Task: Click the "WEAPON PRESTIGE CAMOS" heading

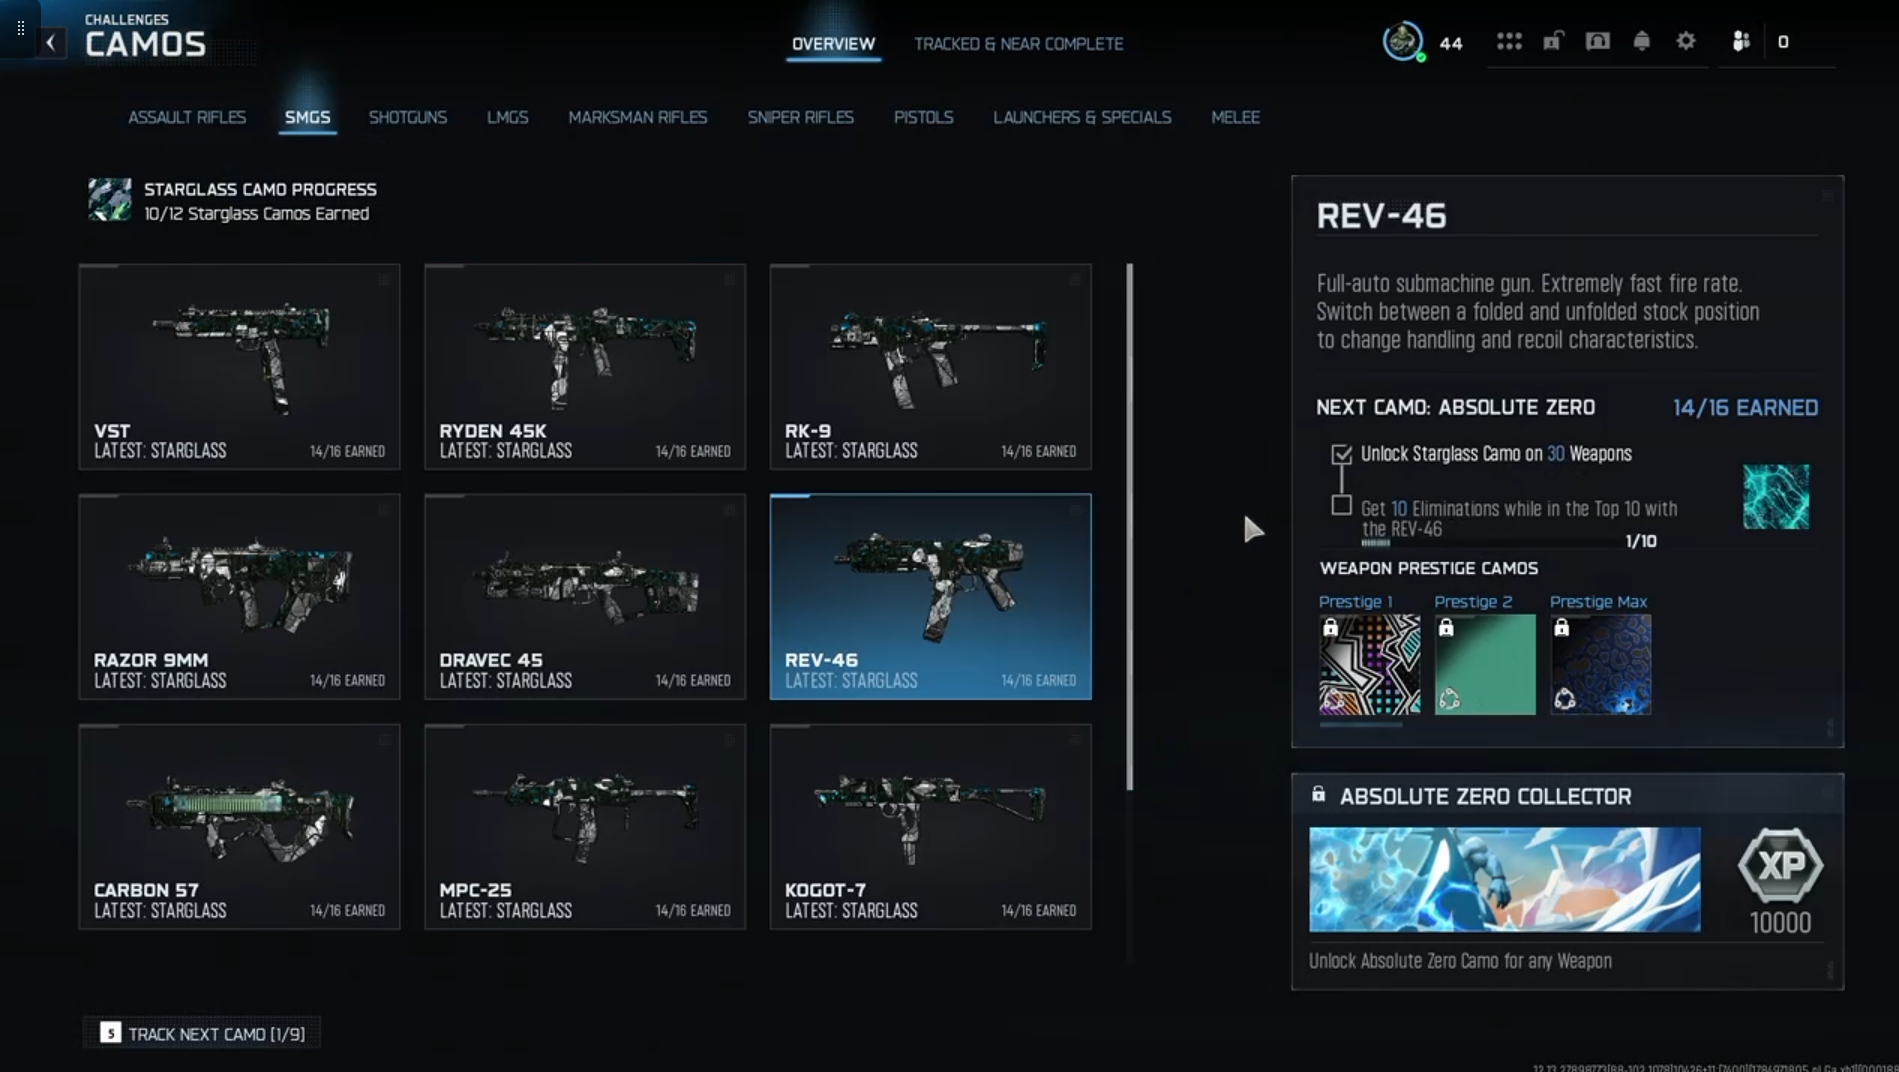Action: pyautogui.click(x=1429, y=568)
